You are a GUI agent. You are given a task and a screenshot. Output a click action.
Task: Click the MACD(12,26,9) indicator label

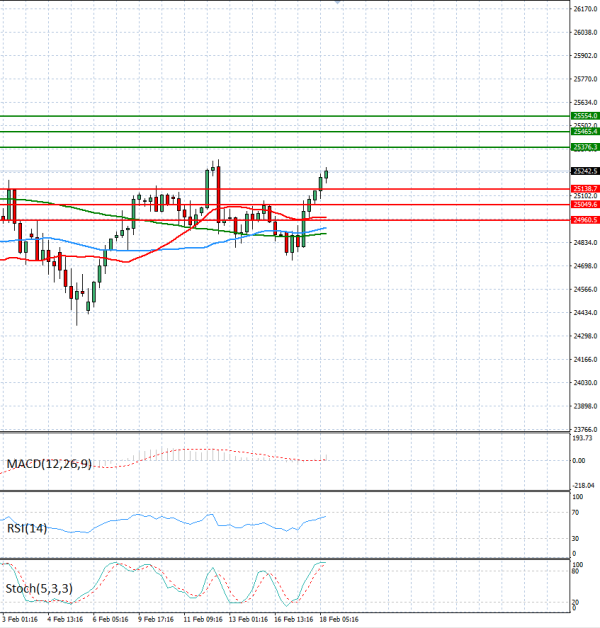(49, 464)
